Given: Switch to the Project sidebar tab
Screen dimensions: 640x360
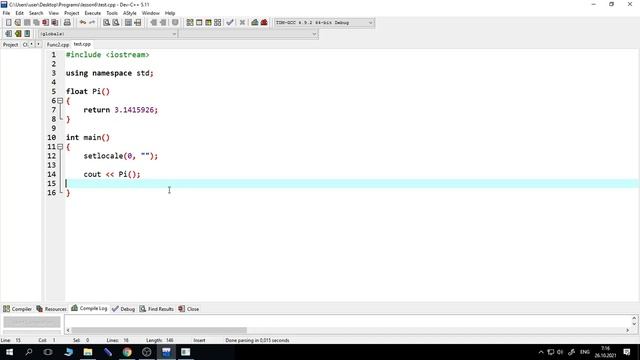Looking at the screenshot, I should (11, 44).
